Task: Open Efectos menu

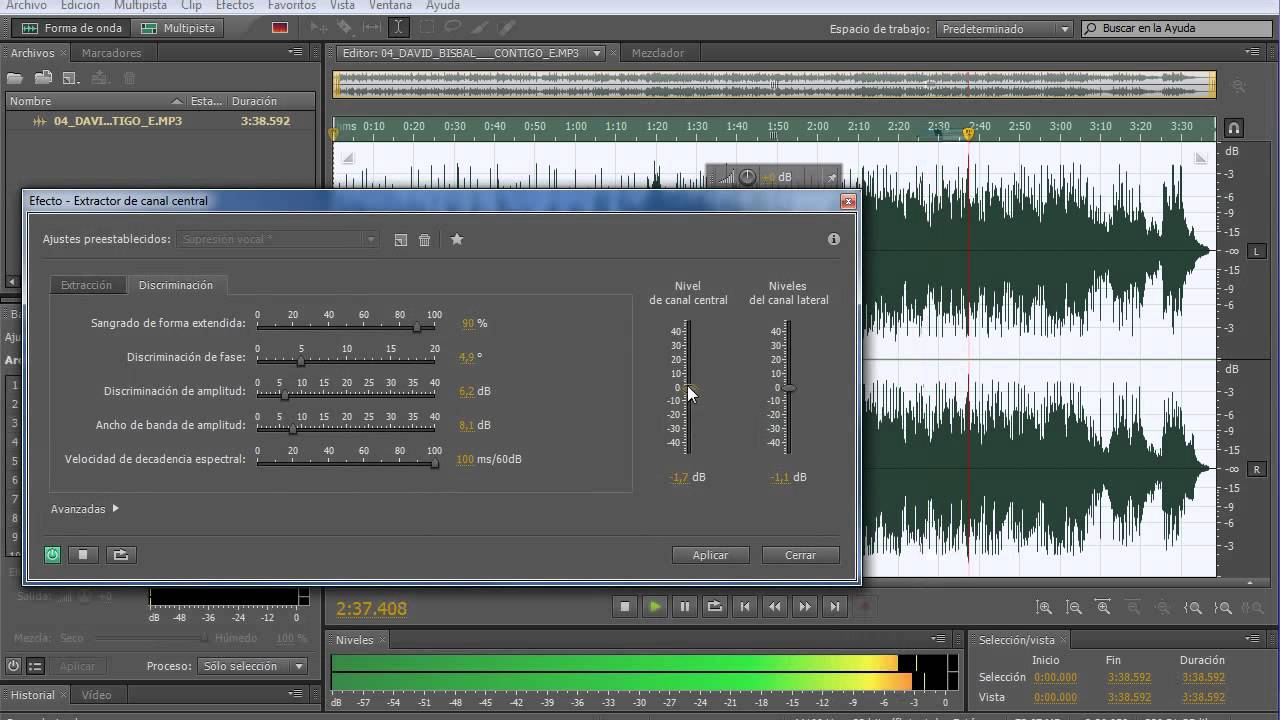Action: click(234, 5)
